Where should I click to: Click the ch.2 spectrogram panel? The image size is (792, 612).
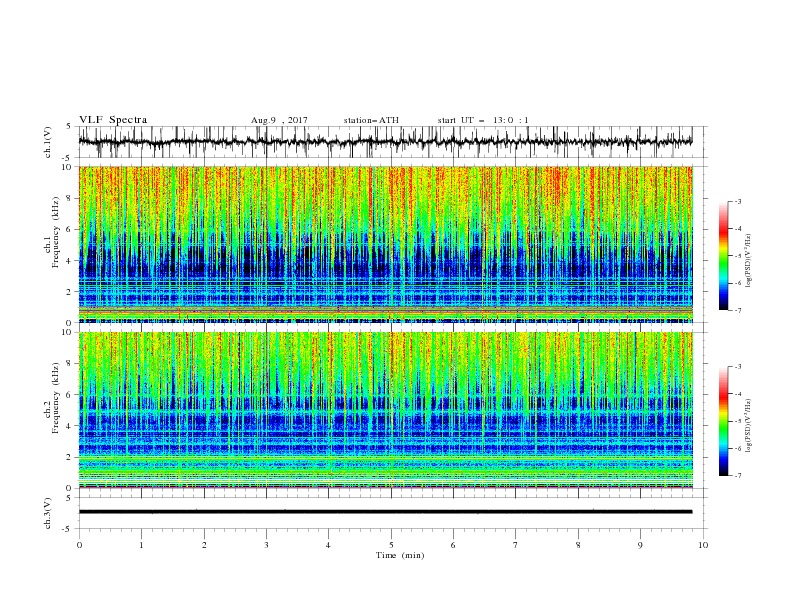[385, 410]
